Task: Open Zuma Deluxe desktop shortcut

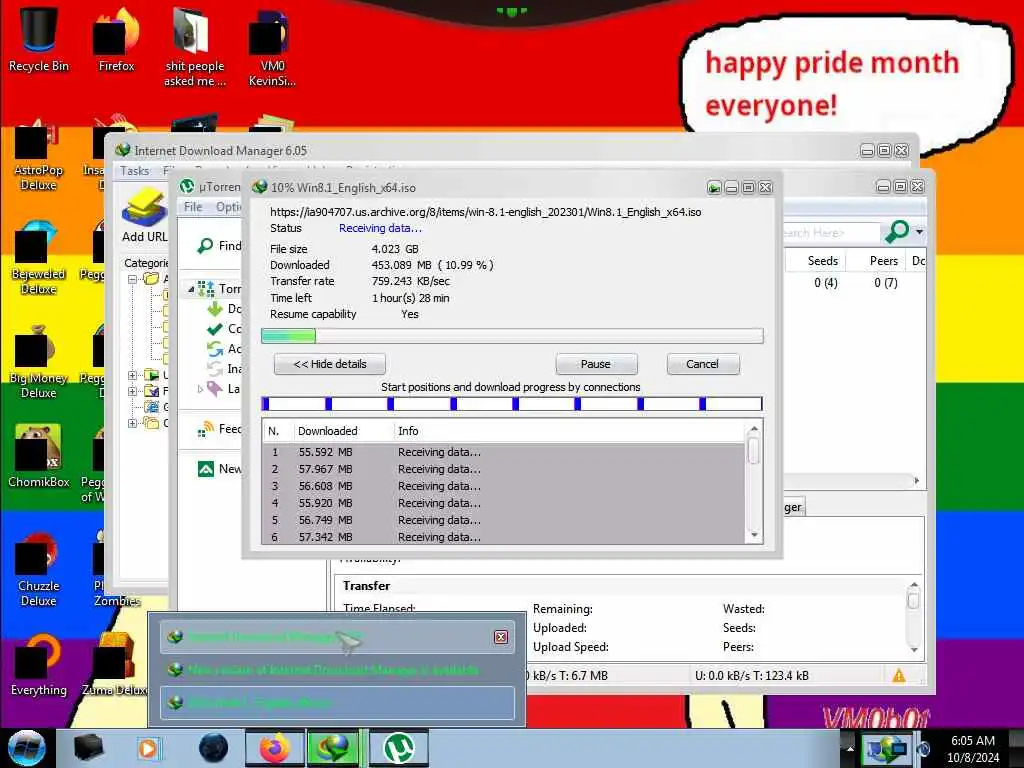Action: click(x=116, y=665)
